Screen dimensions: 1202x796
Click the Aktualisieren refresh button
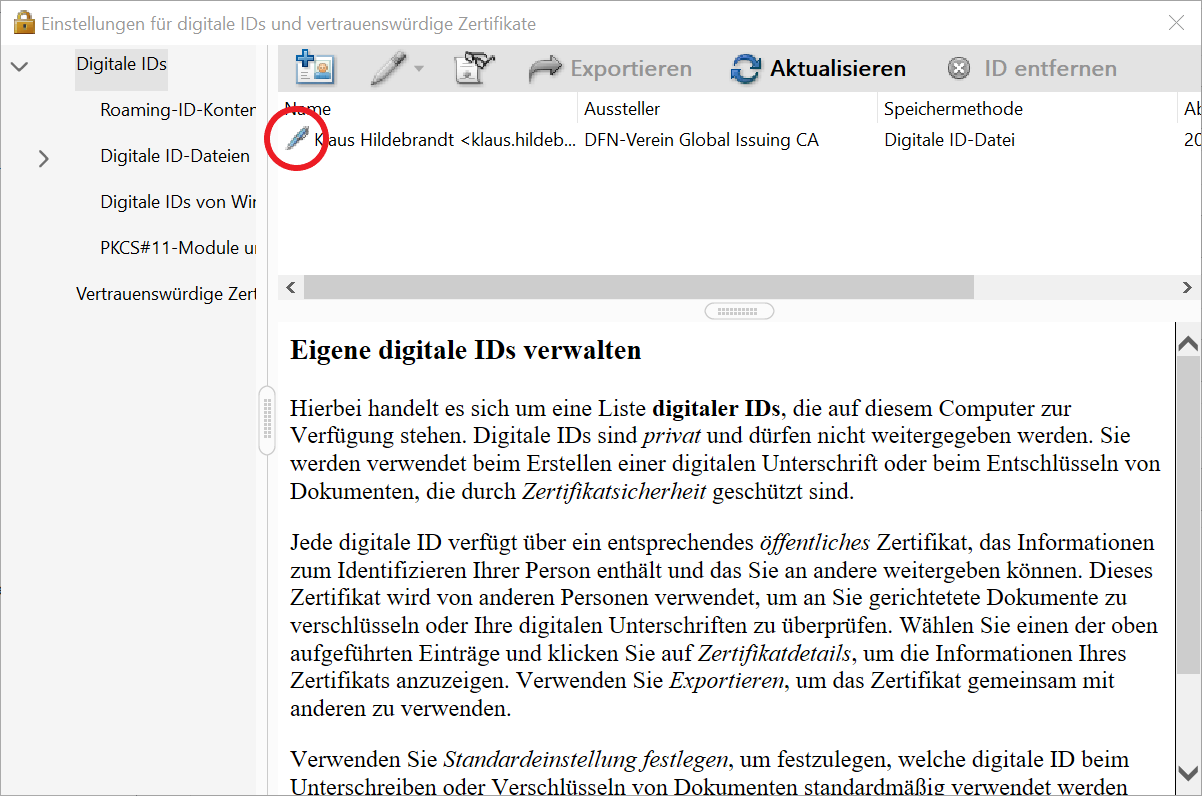(818, 68)
